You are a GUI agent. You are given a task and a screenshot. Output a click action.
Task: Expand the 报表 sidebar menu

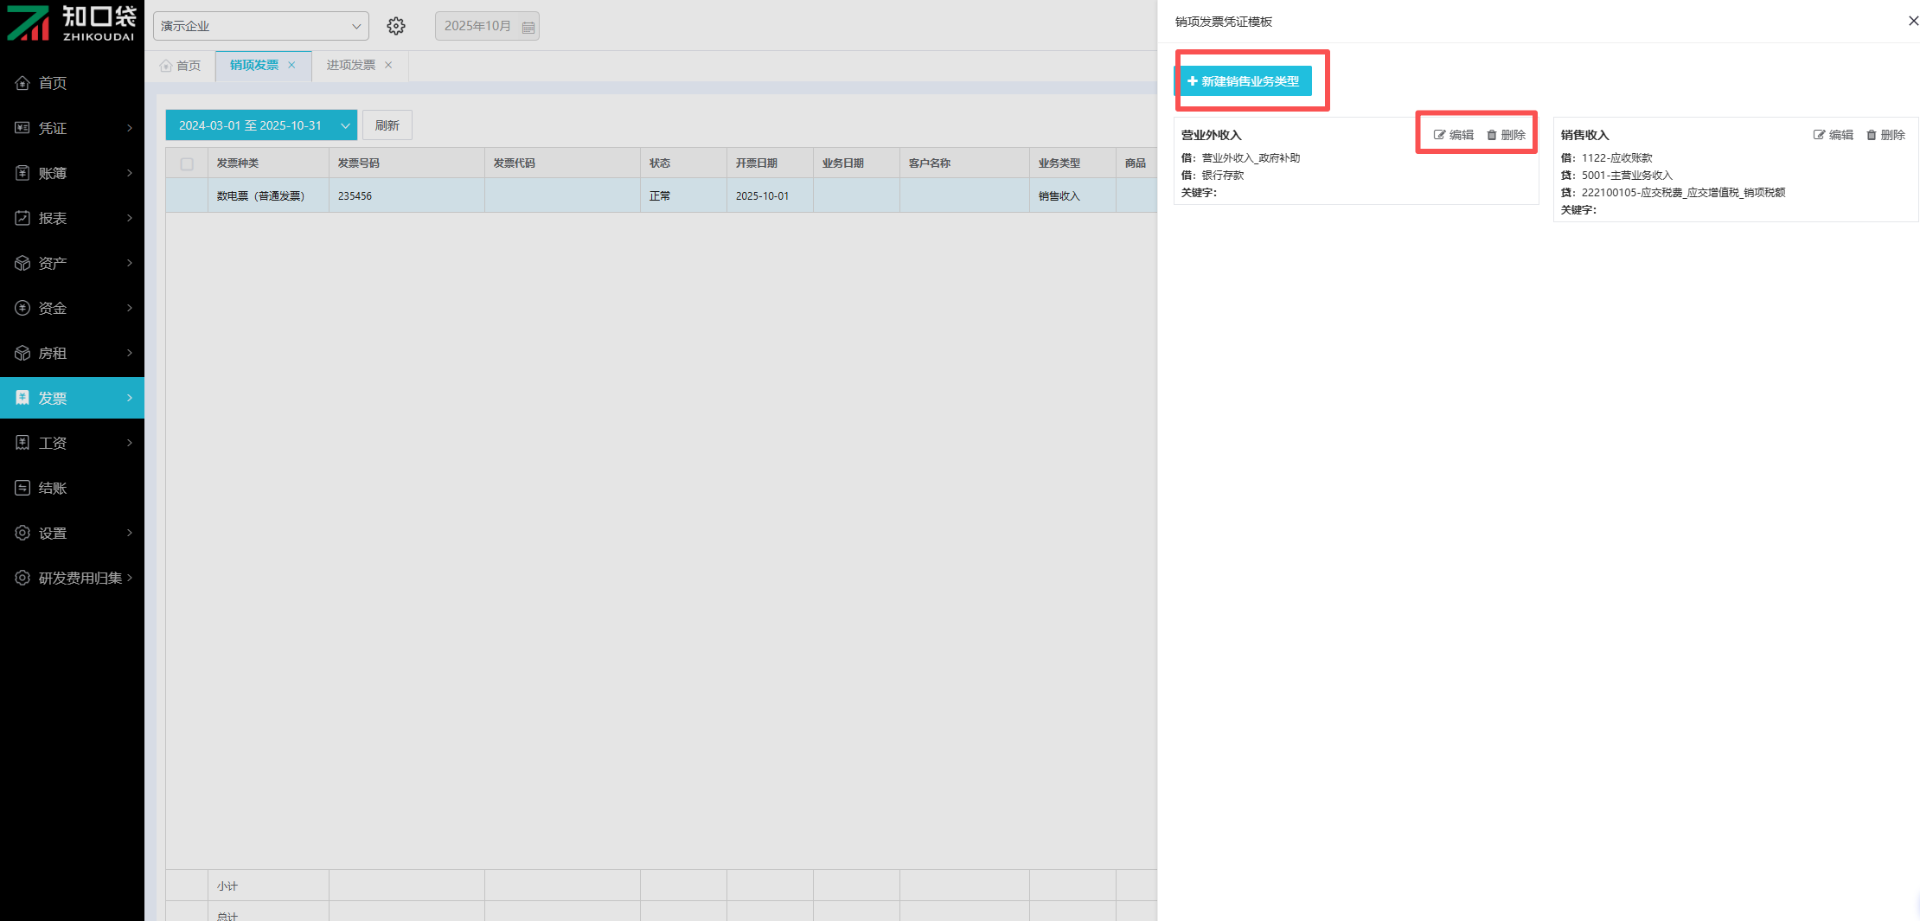72,218
